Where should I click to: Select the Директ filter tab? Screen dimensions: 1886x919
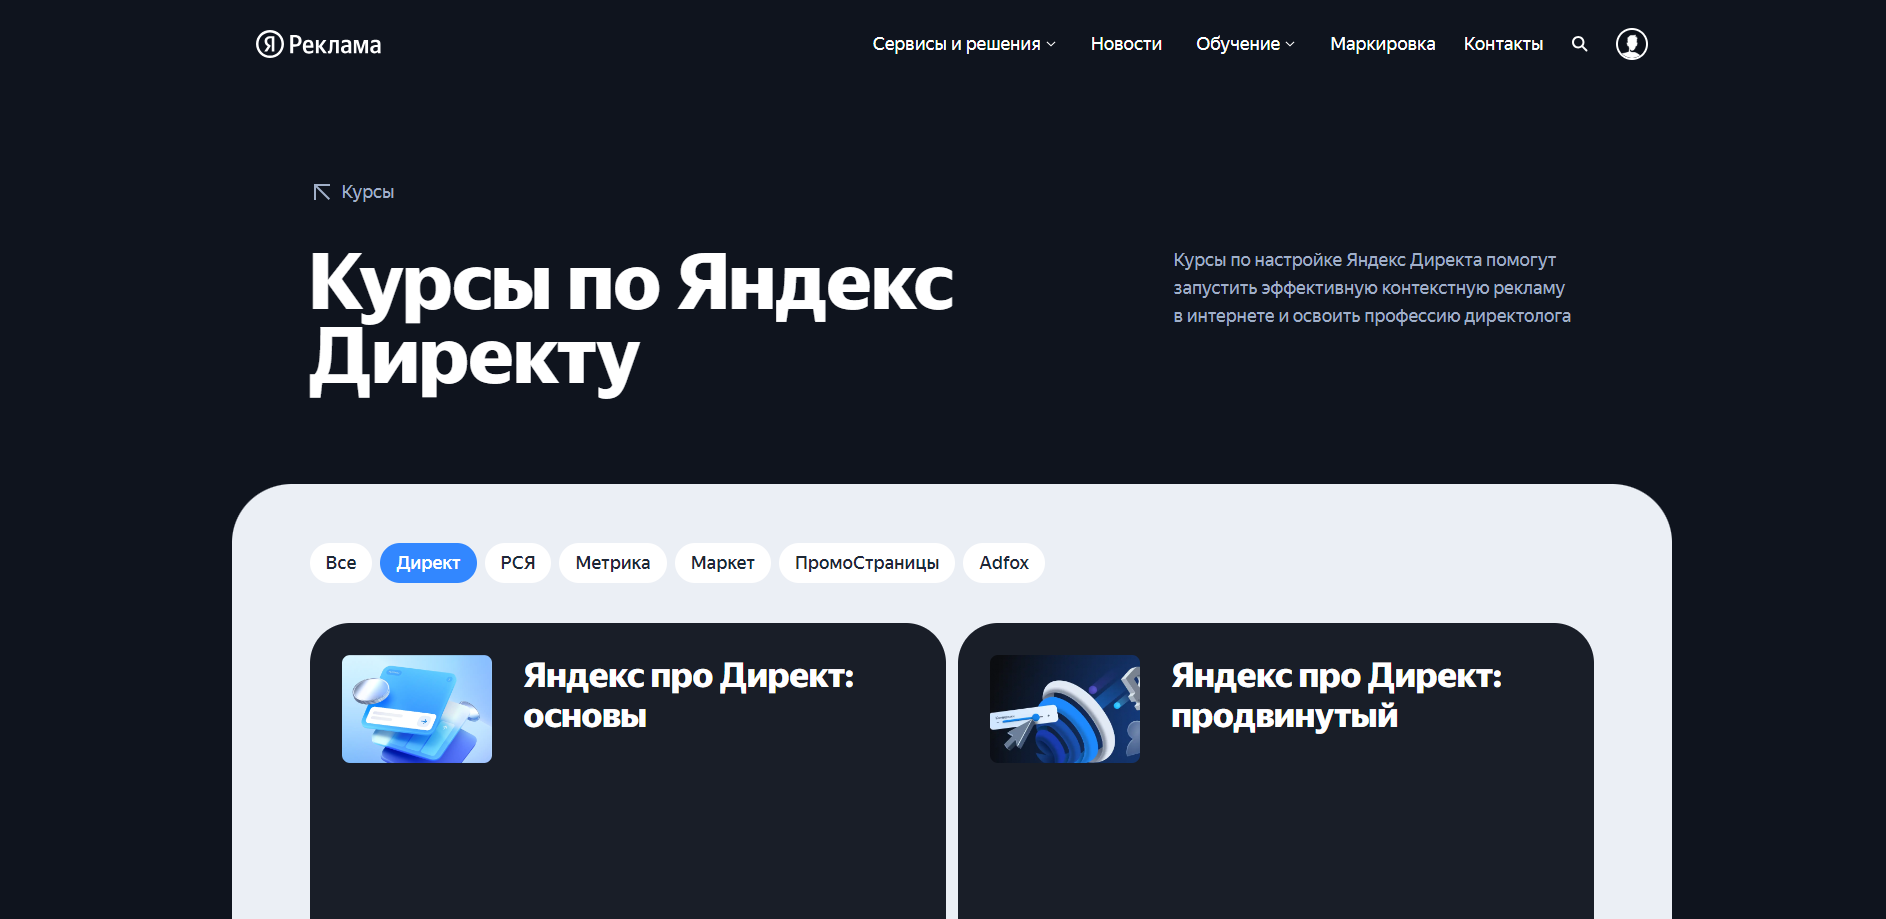pos(428,563)
